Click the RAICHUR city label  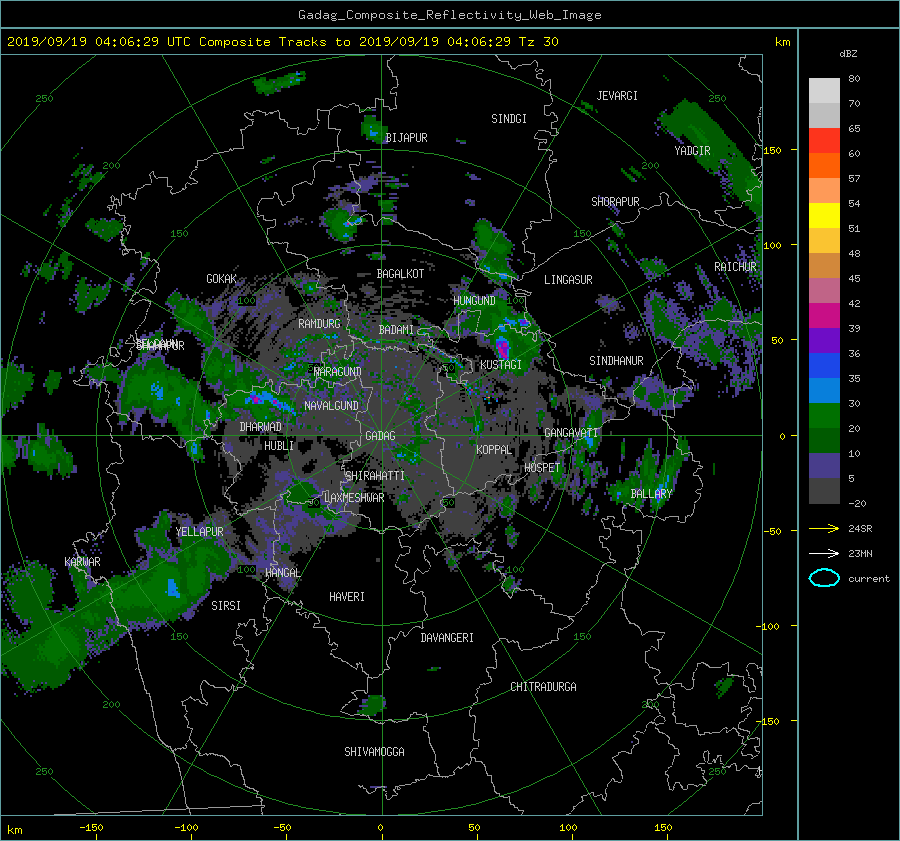[735, 267]
